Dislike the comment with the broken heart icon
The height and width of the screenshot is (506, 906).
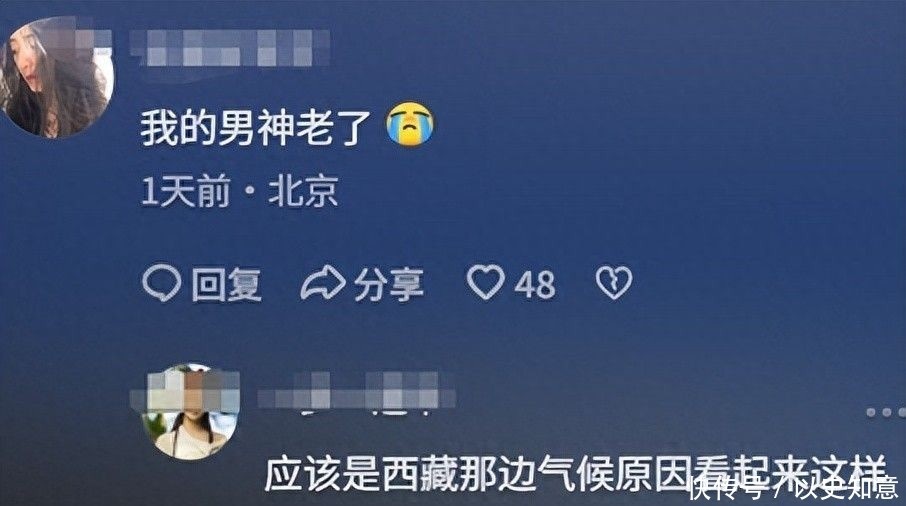614,282
